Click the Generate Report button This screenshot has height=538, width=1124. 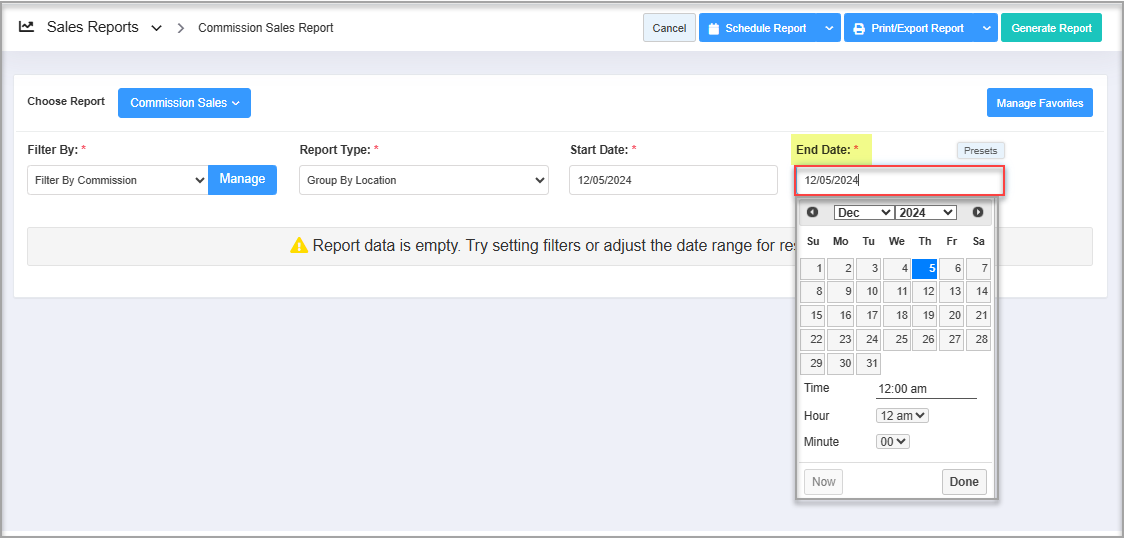[x=1051, y=28]
